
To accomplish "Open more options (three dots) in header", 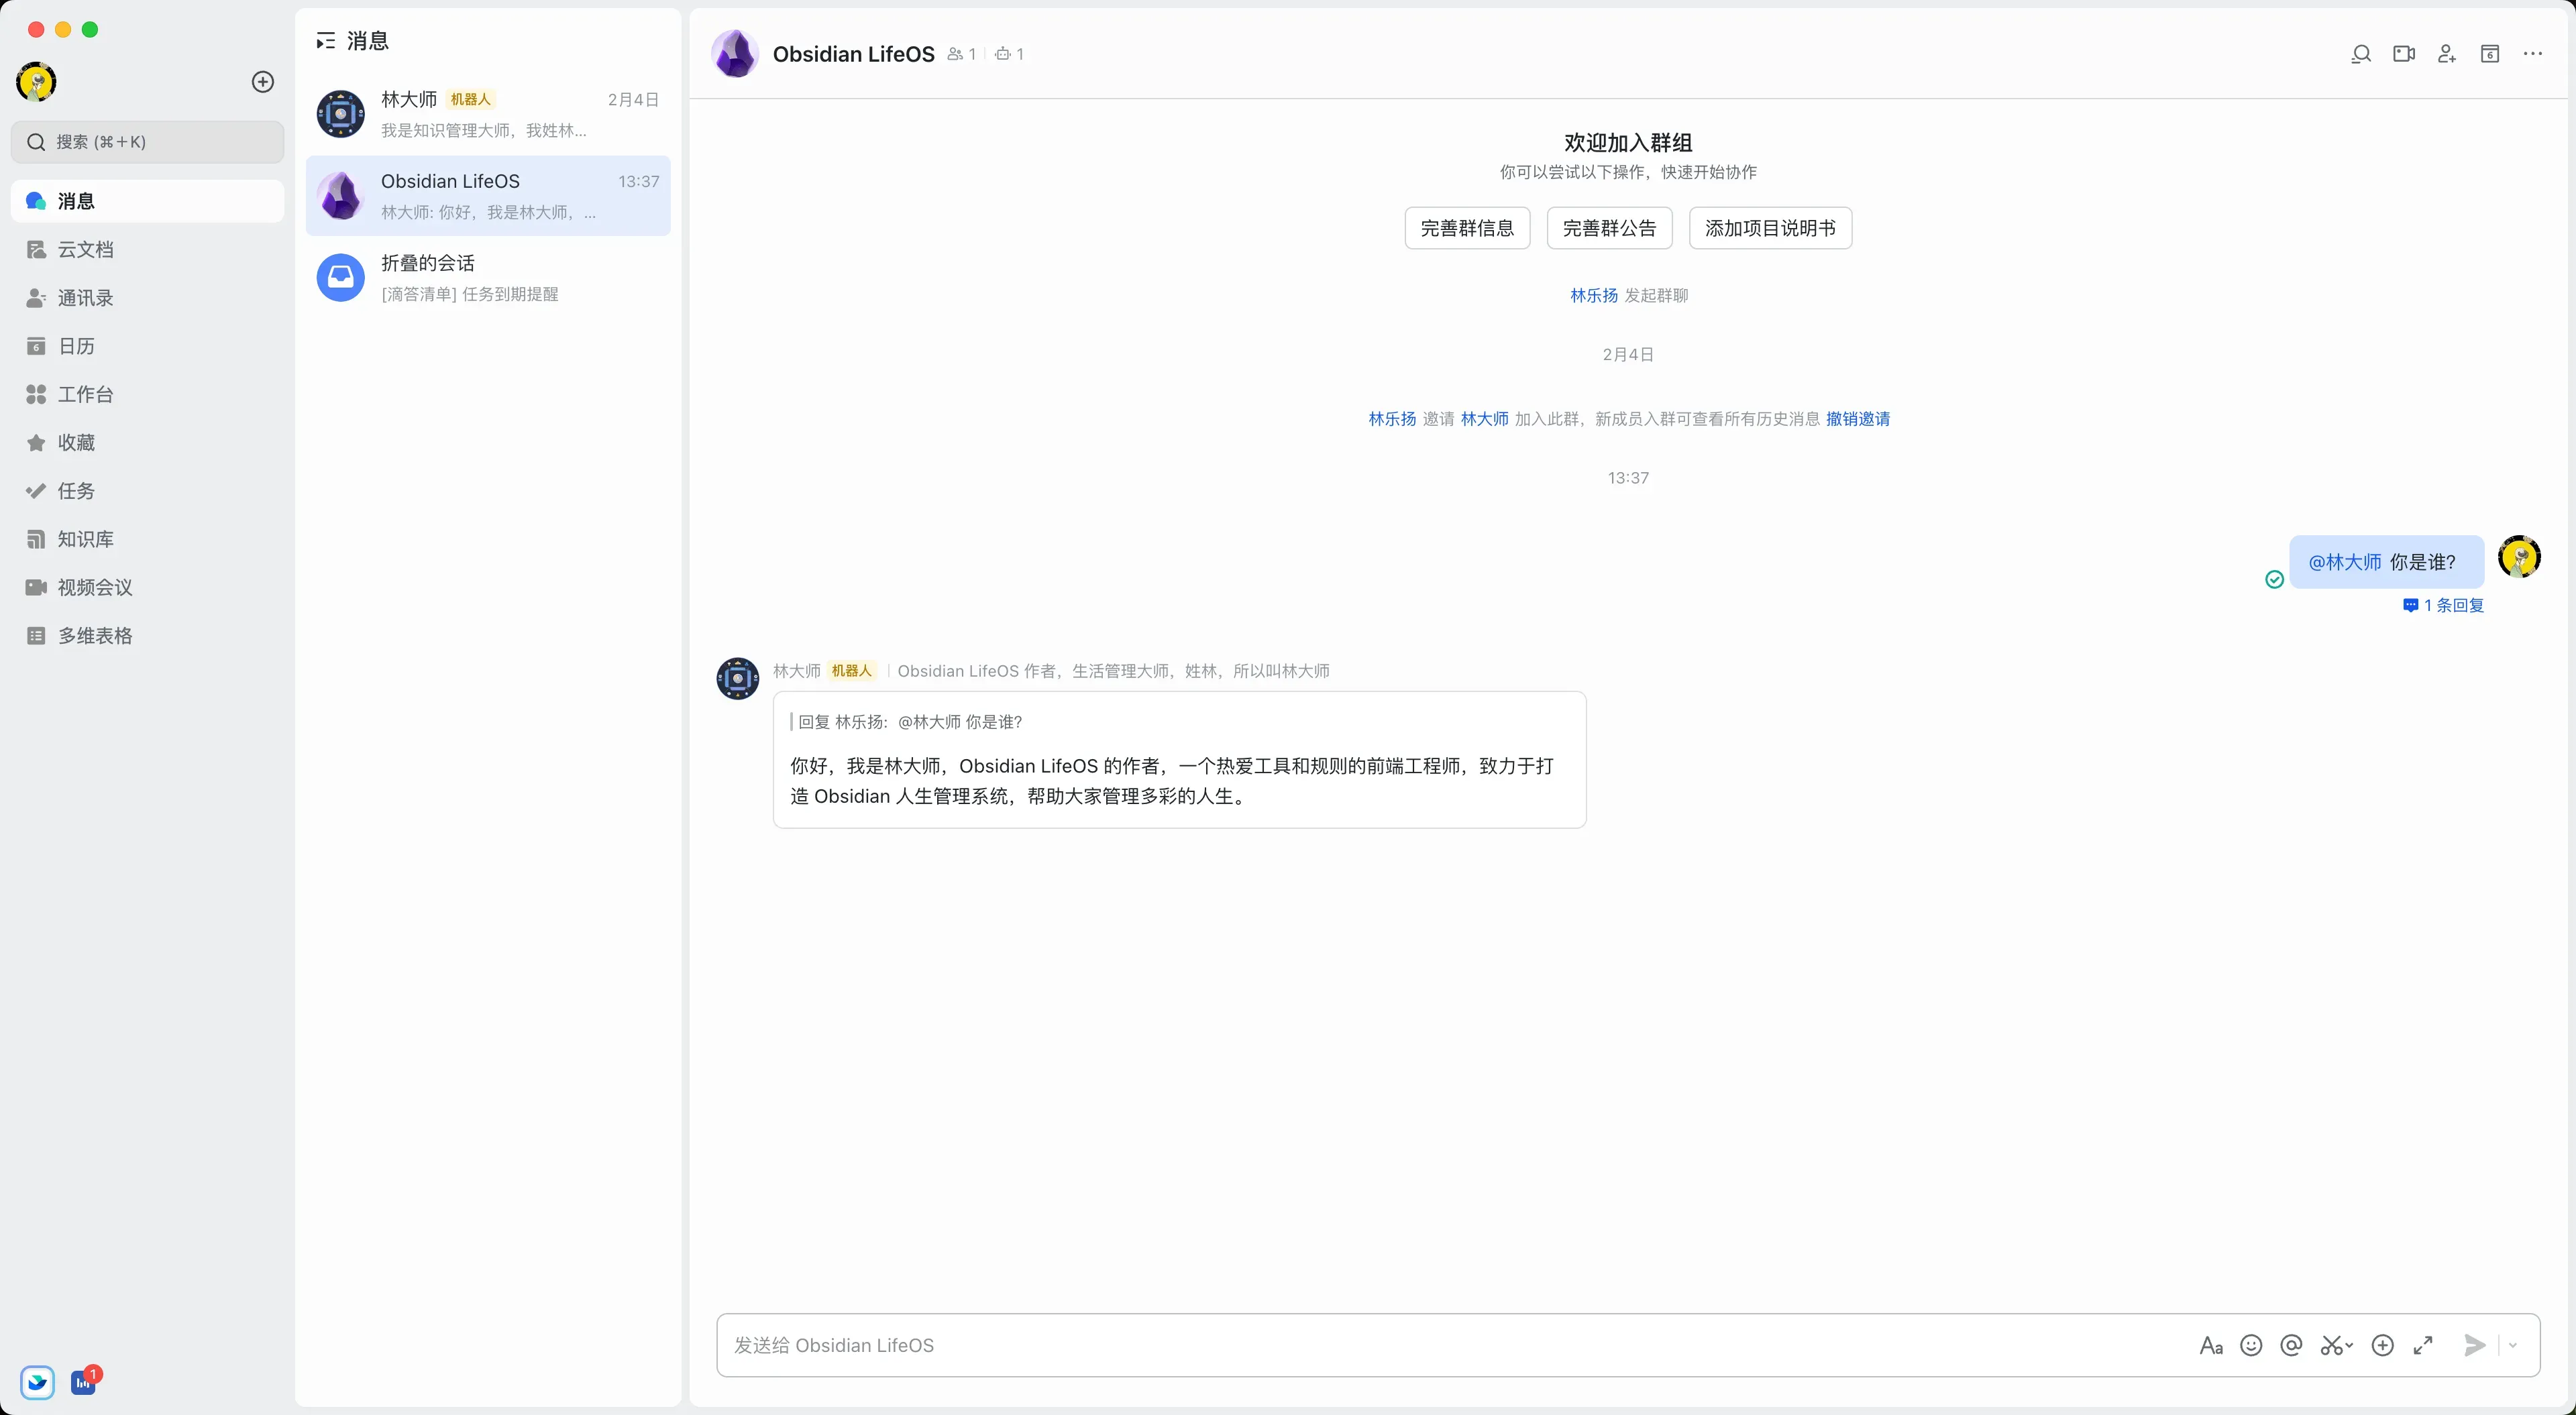I will tap(2533, 54).
